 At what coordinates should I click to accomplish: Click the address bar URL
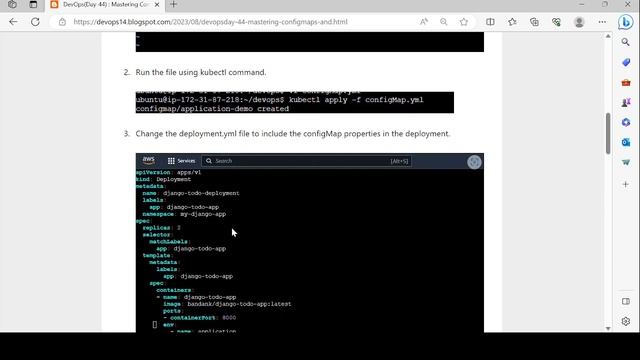(210, 22)
